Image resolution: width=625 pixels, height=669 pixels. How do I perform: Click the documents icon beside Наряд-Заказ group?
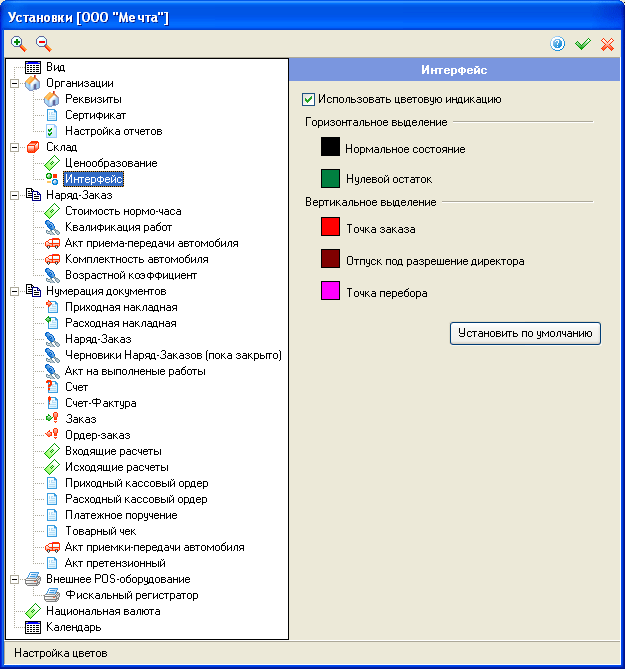pos(33,195)
